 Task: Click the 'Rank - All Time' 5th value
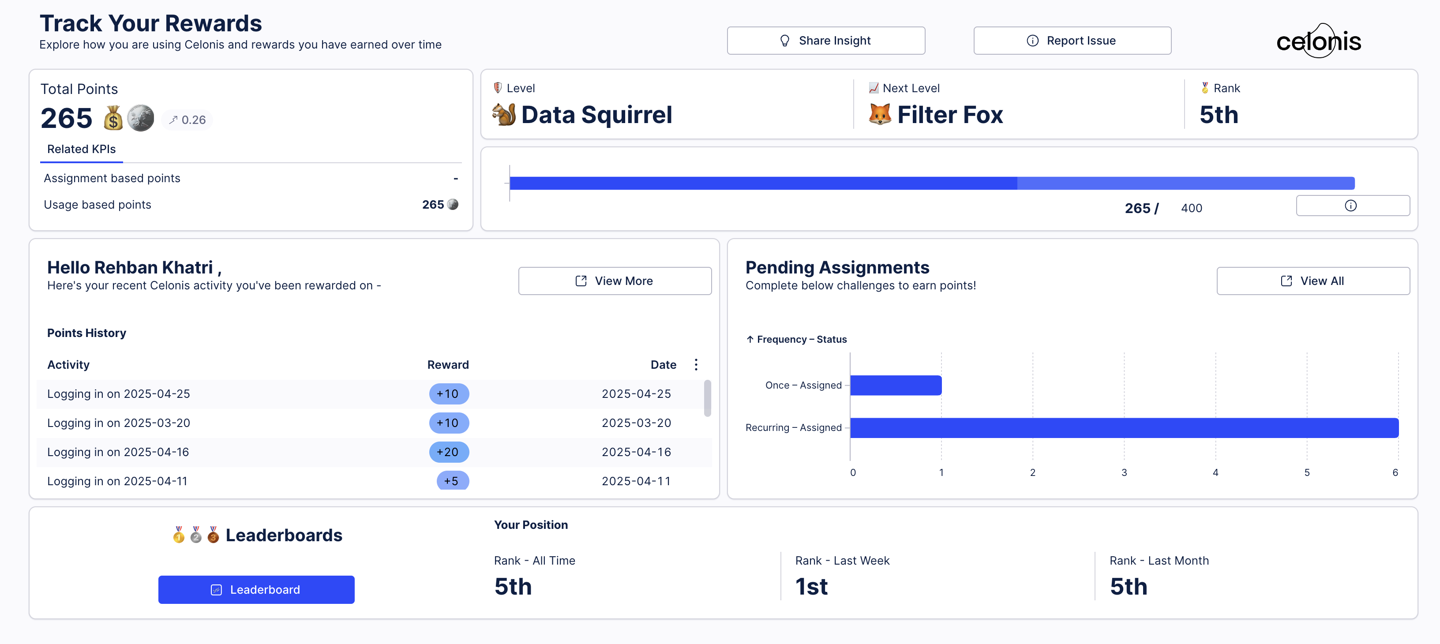click(x=513, y=587)
